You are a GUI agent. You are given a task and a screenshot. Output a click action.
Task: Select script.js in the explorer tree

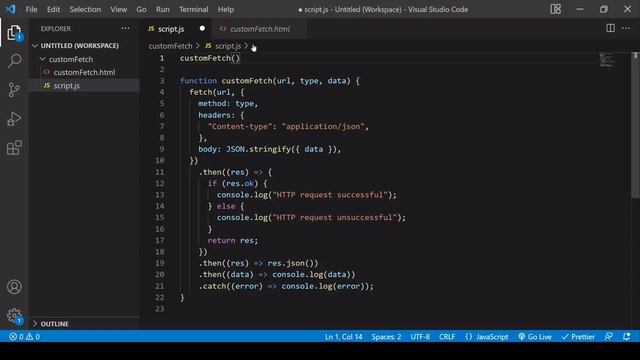[66, 85]
